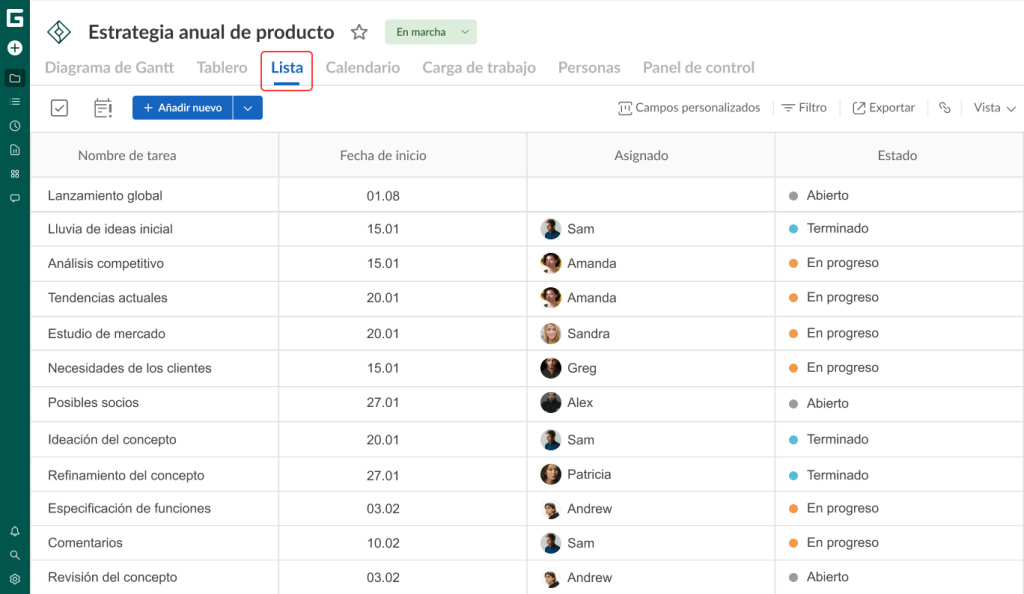This screenshot has width=1024, height=594.
Task: Select the Estudio de mercado task
Action: (106, 334)
